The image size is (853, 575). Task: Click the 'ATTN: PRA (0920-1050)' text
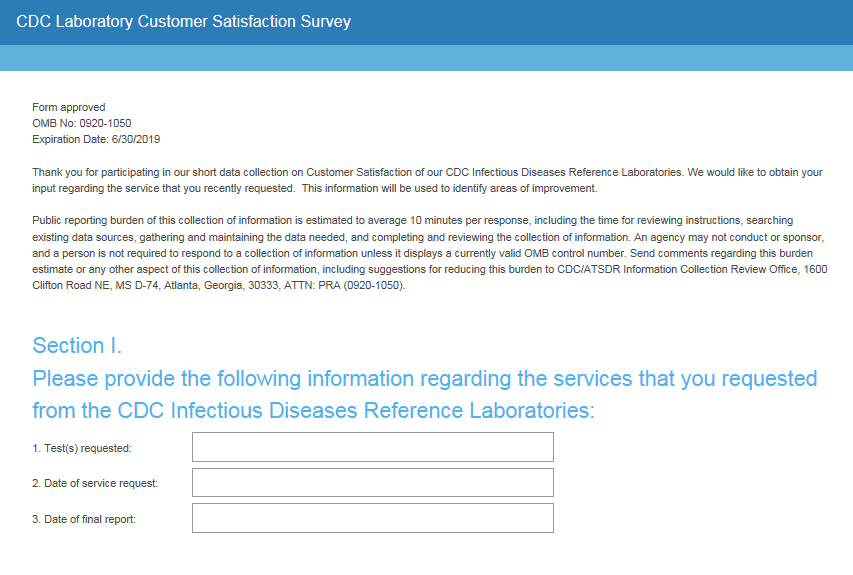[344, 285]
